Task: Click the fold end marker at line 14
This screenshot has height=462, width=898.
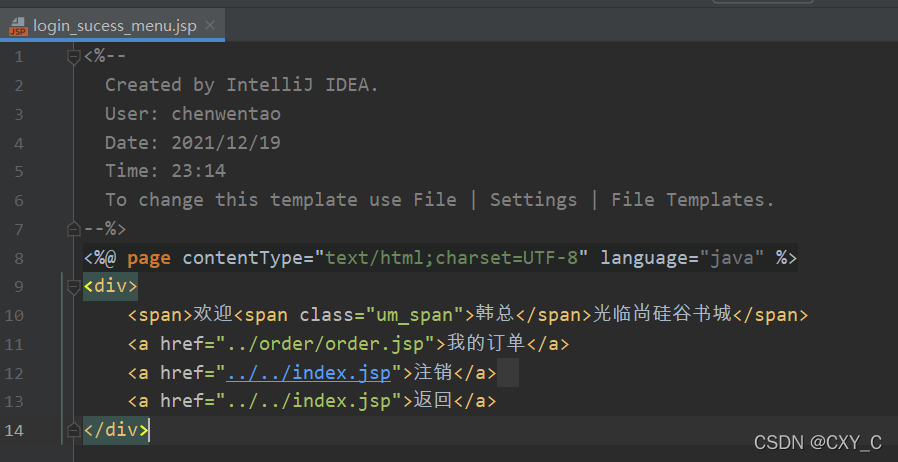Action: (73, 431)
